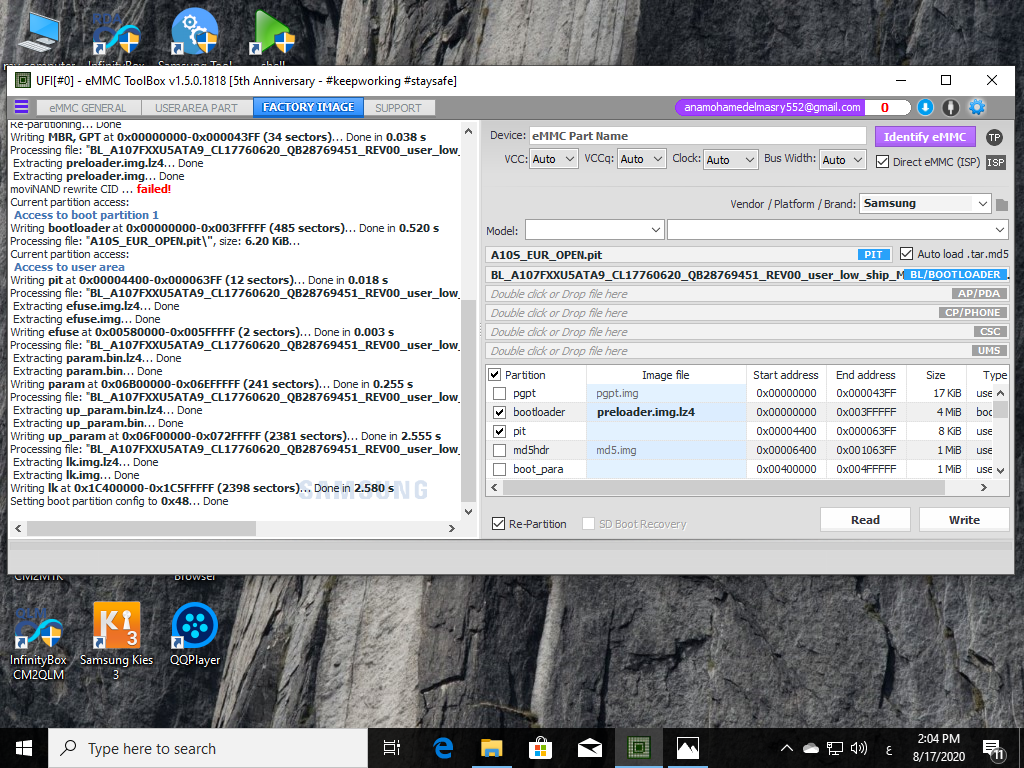The image size is (1024, 768).
Task: Open Task View on taskbar
Action: click(392, 748)
